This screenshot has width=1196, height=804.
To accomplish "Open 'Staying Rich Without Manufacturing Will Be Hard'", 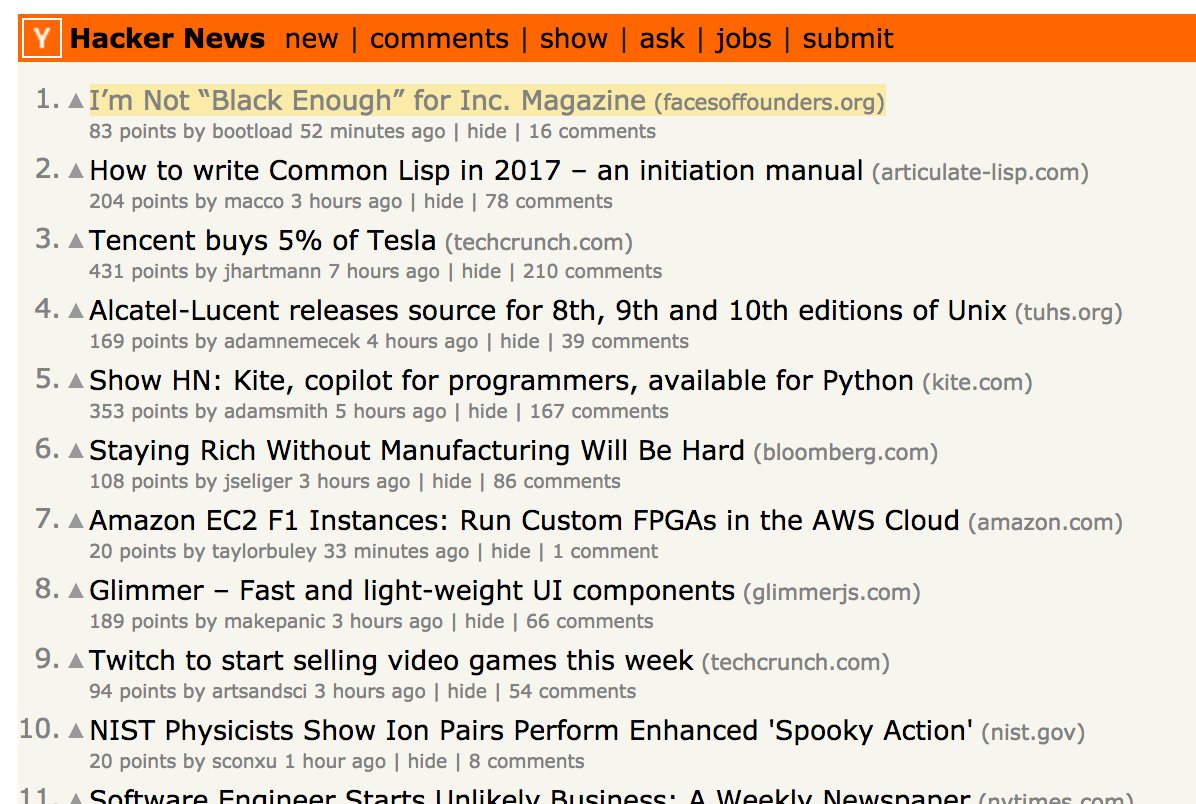I will click(416, 451).
